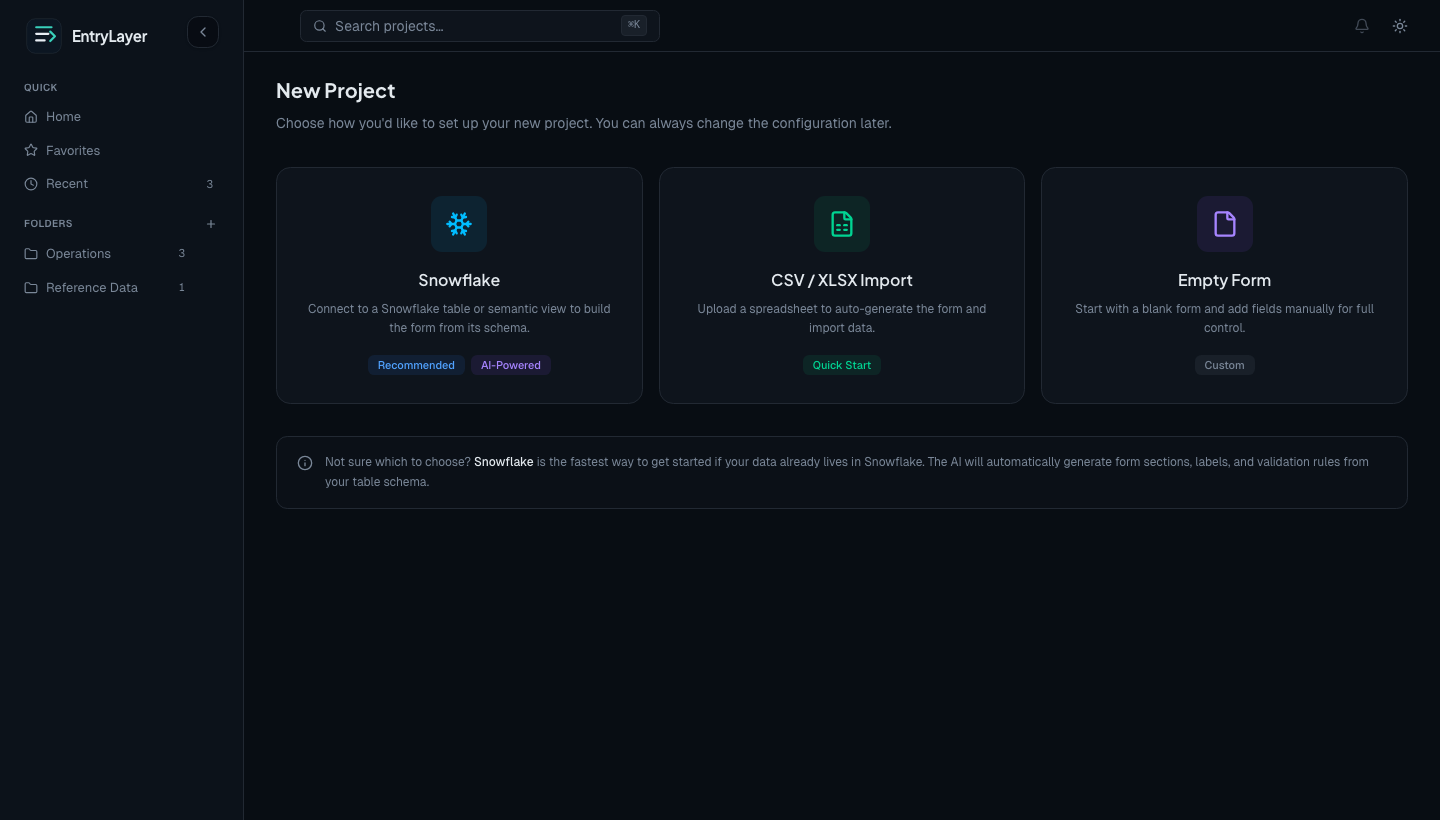The image size is (1440, 820).
Task: Open notifications with the bell icon
Action: pos(1362,26)
